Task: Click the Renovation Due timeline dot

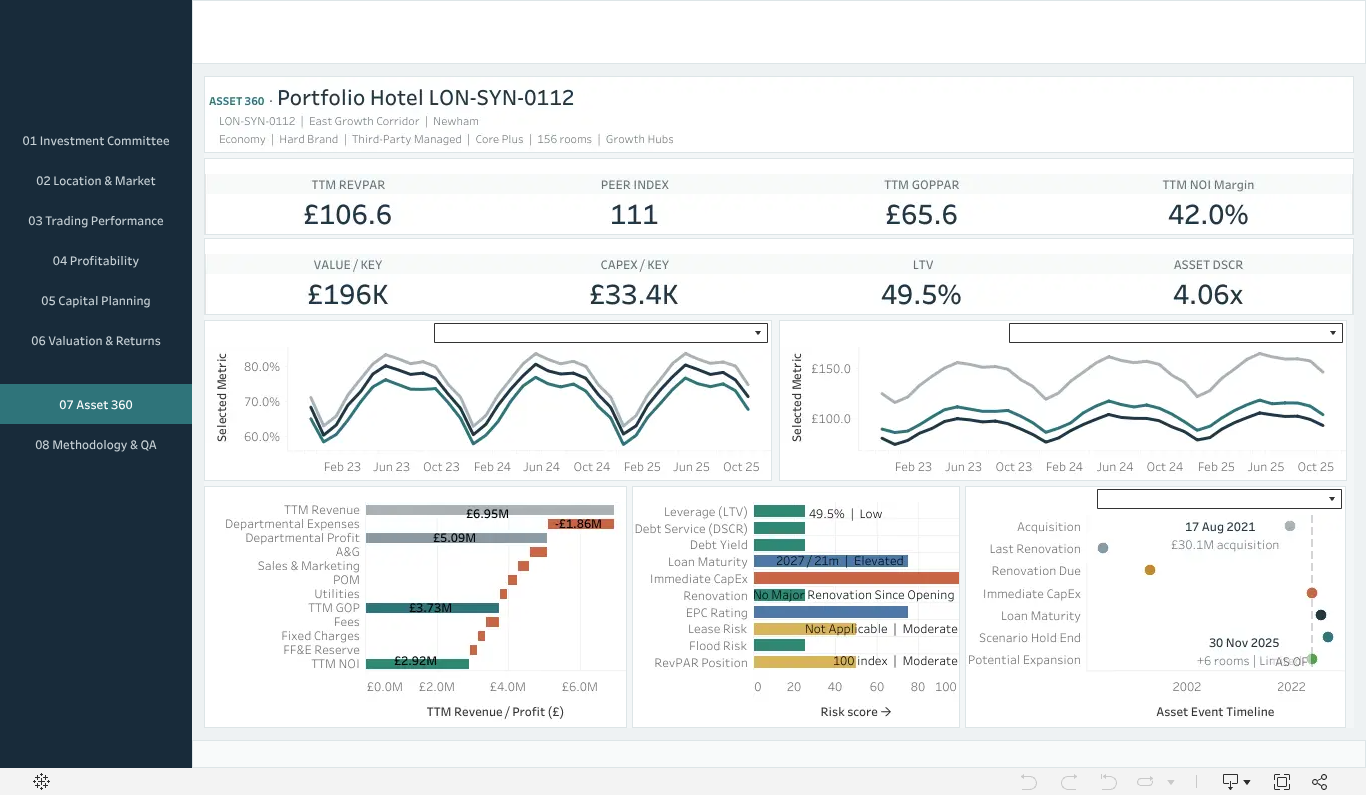Action: [x=1150, y=570]
